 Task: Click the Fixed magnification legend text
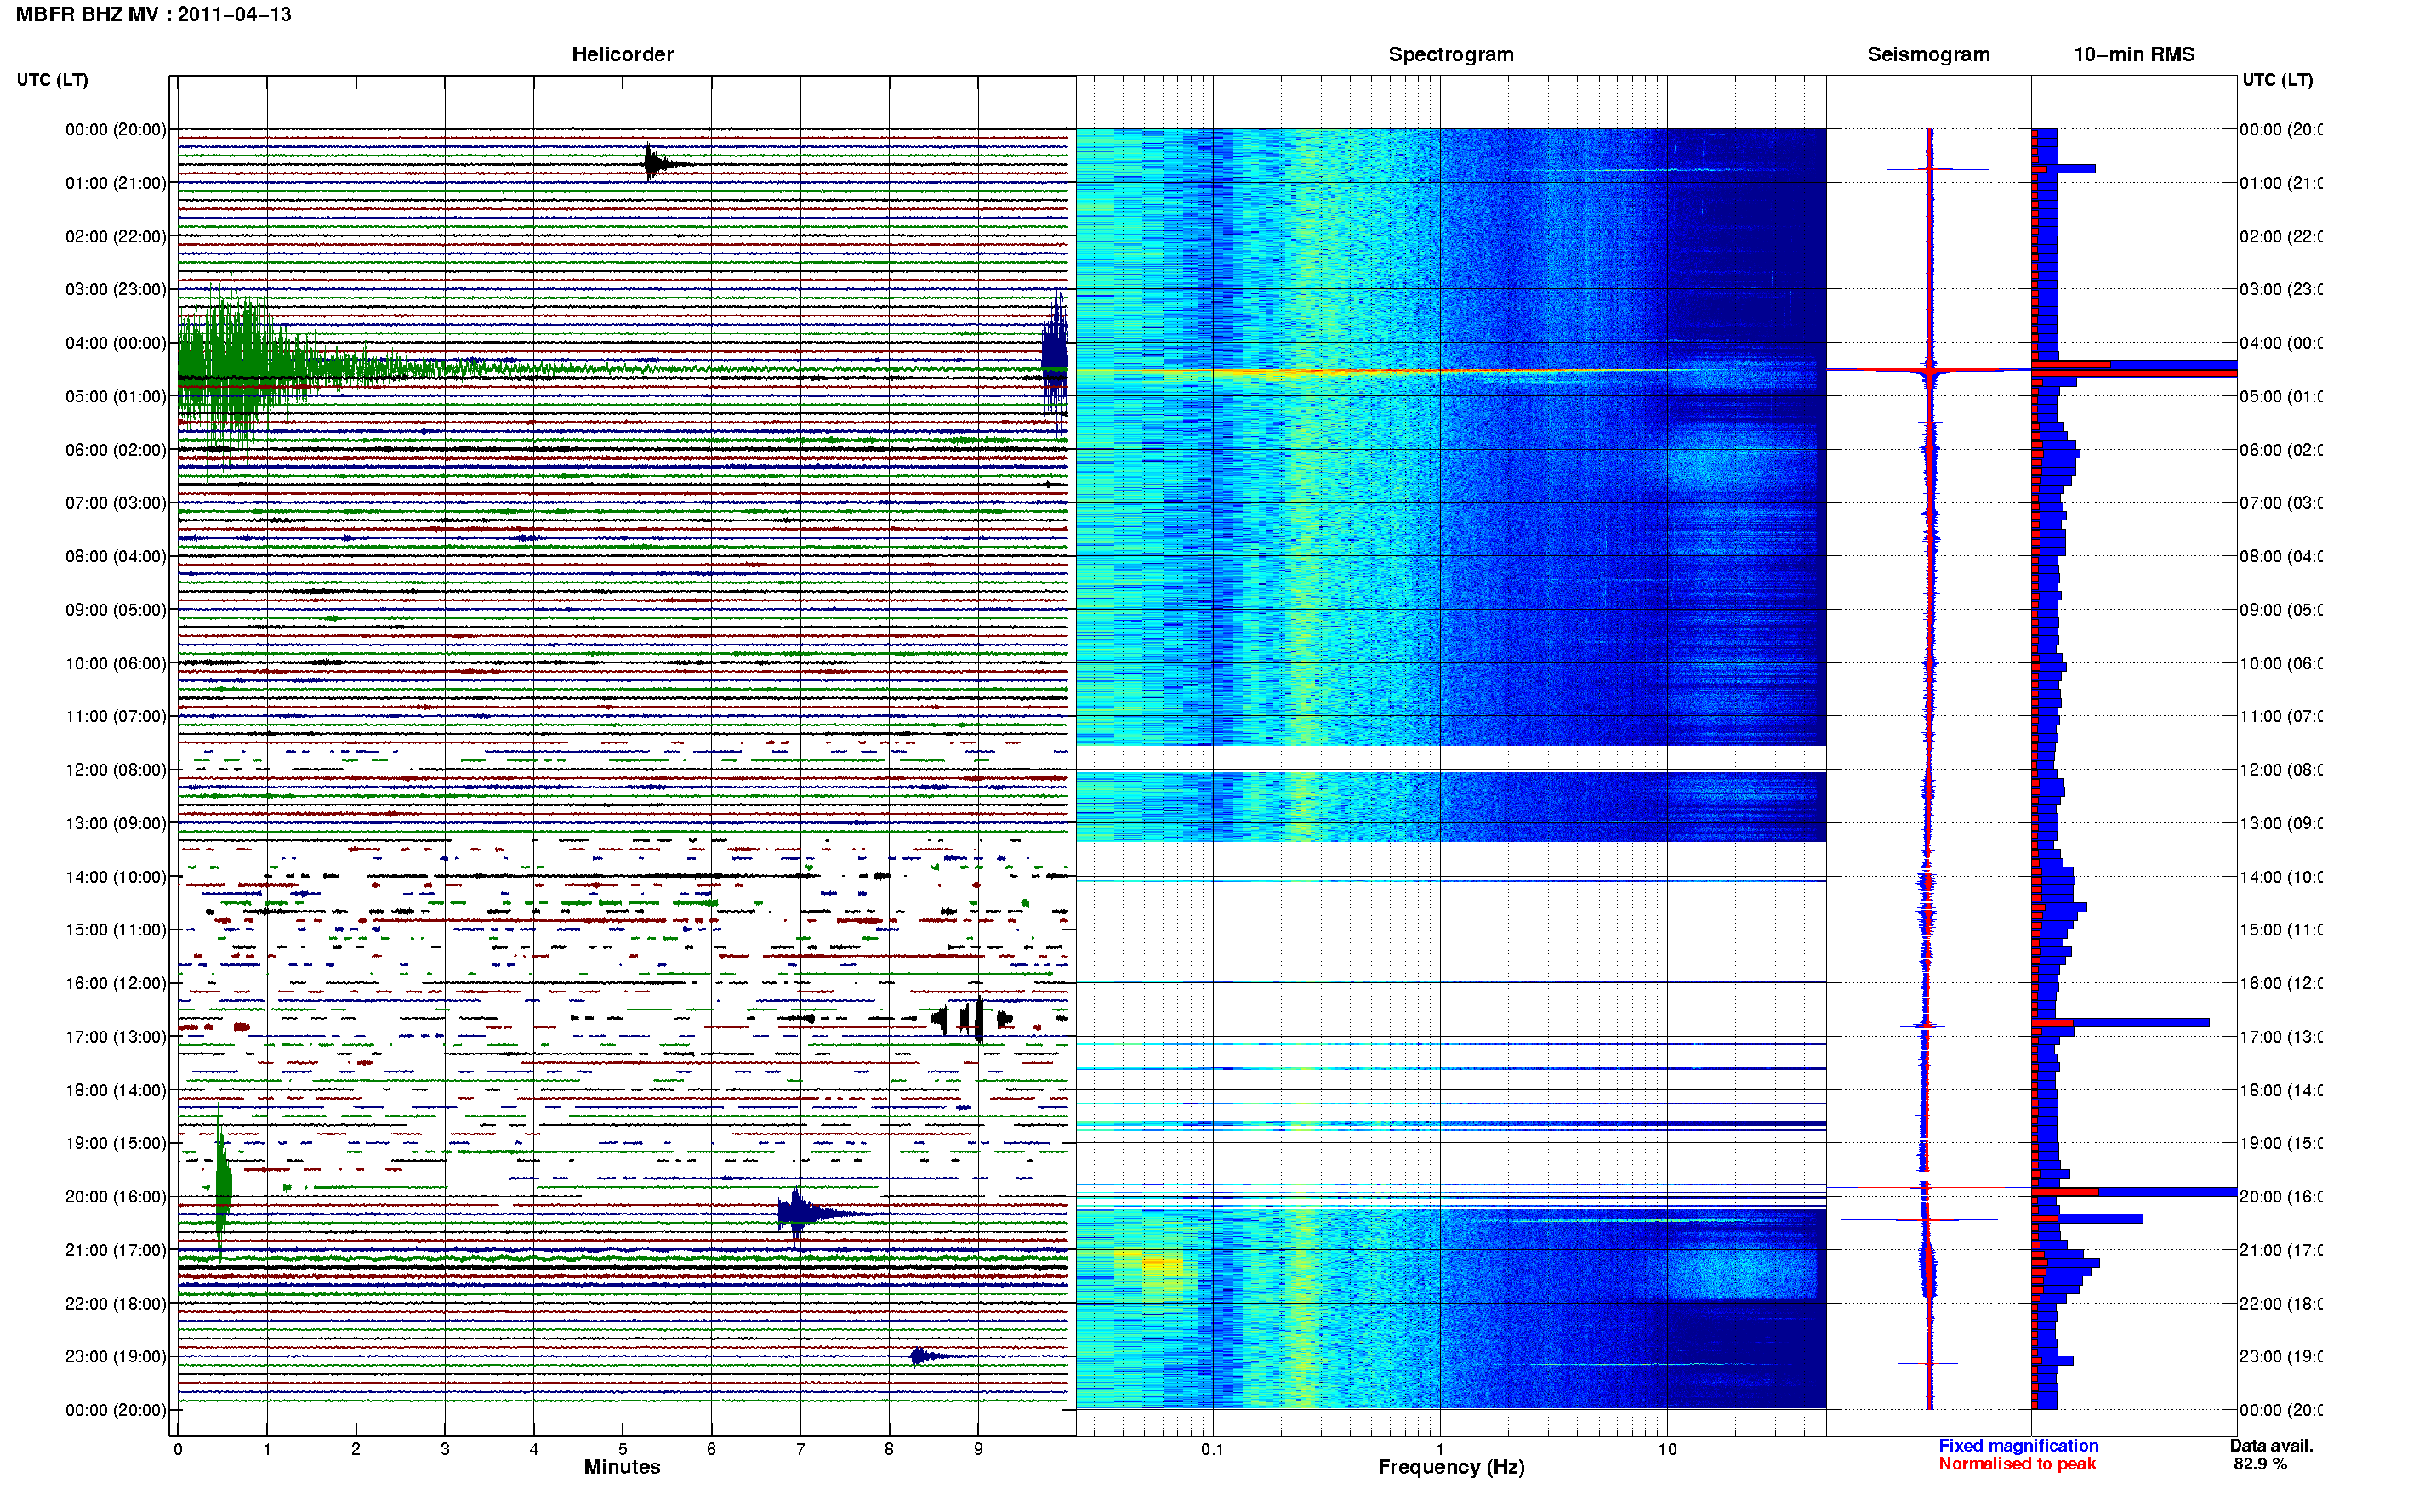point(2018,1445)
